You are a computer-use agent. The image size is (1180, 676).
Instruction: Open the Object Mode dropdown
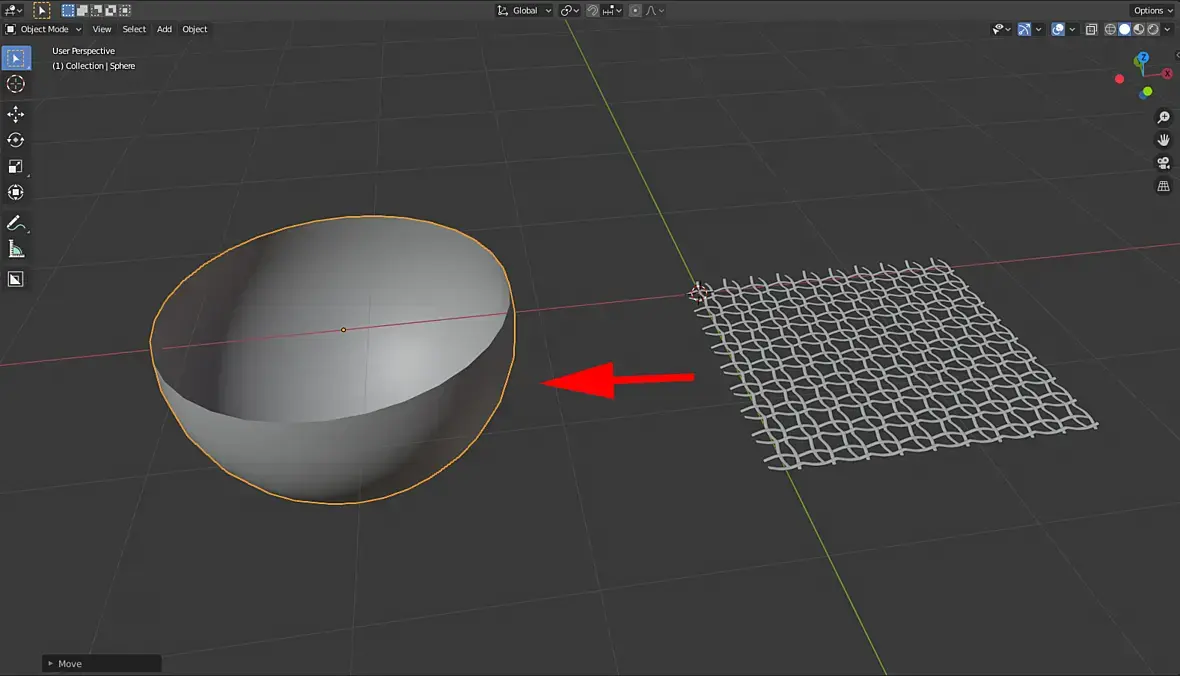tap(44, 29)
